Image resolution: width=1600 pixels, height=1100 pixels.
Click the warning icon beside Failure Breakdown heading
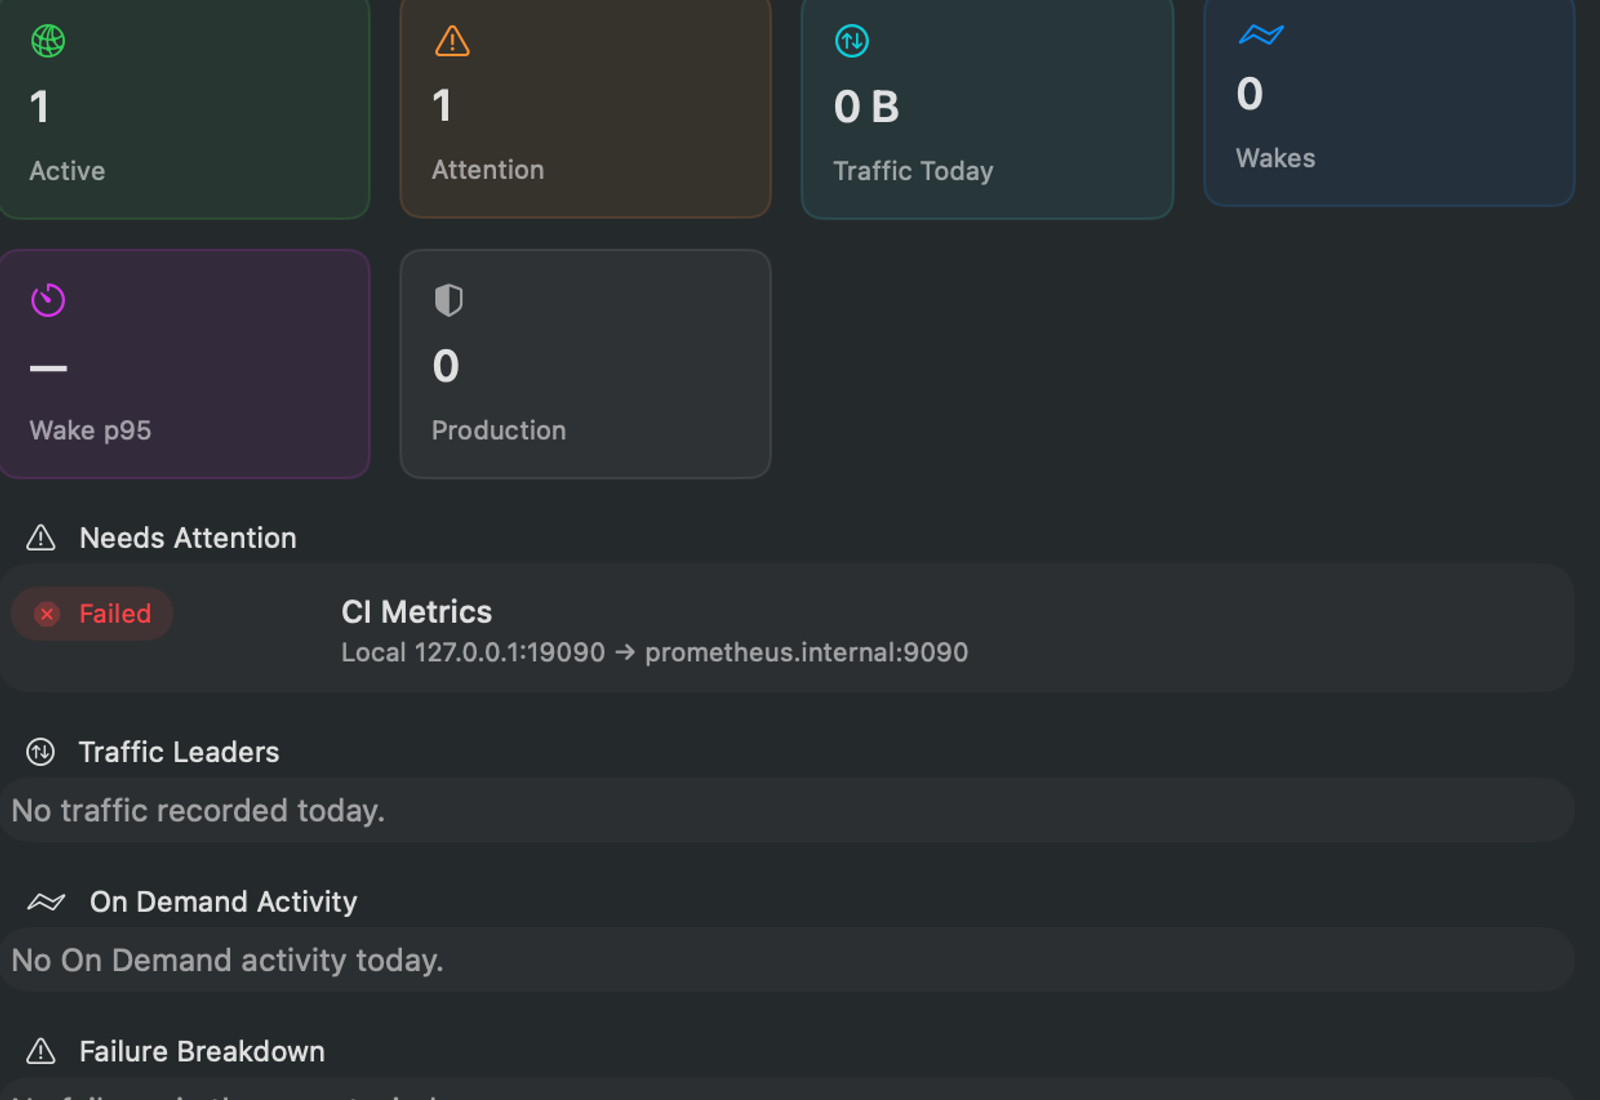point(41,1052)
